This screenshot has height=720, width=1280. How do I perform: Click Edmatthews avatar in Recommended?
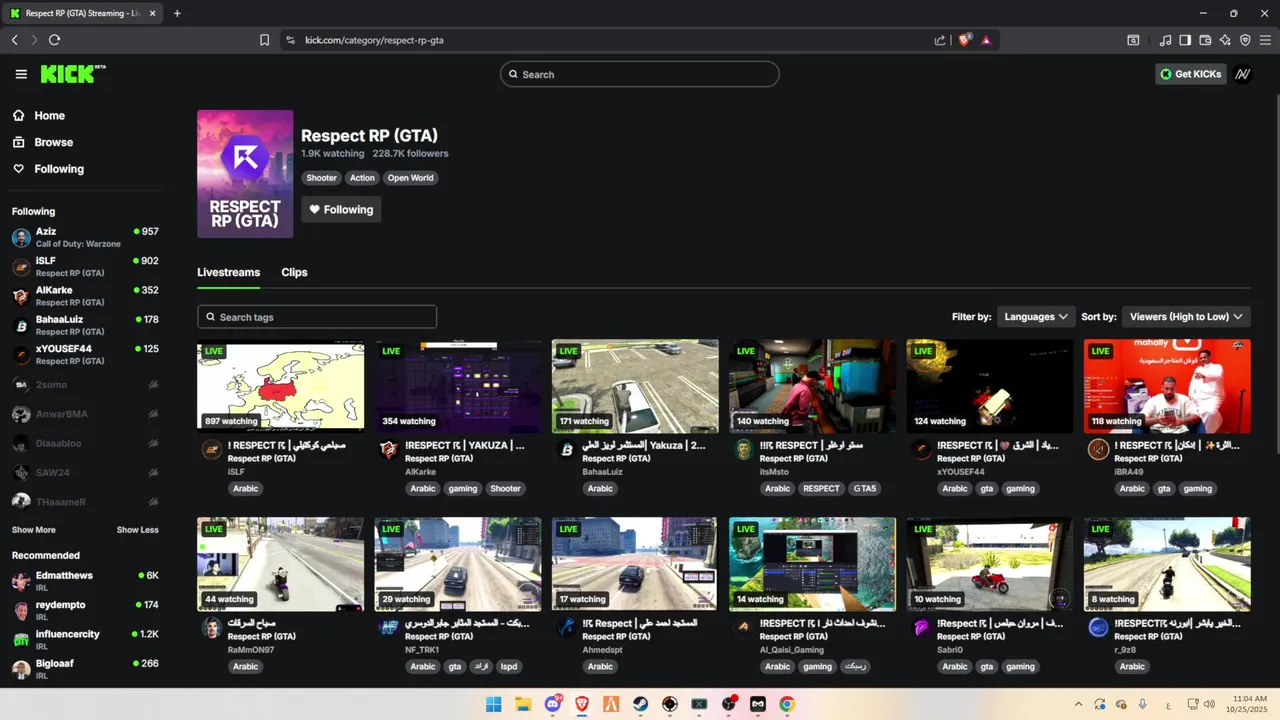[x=21, y=582]
